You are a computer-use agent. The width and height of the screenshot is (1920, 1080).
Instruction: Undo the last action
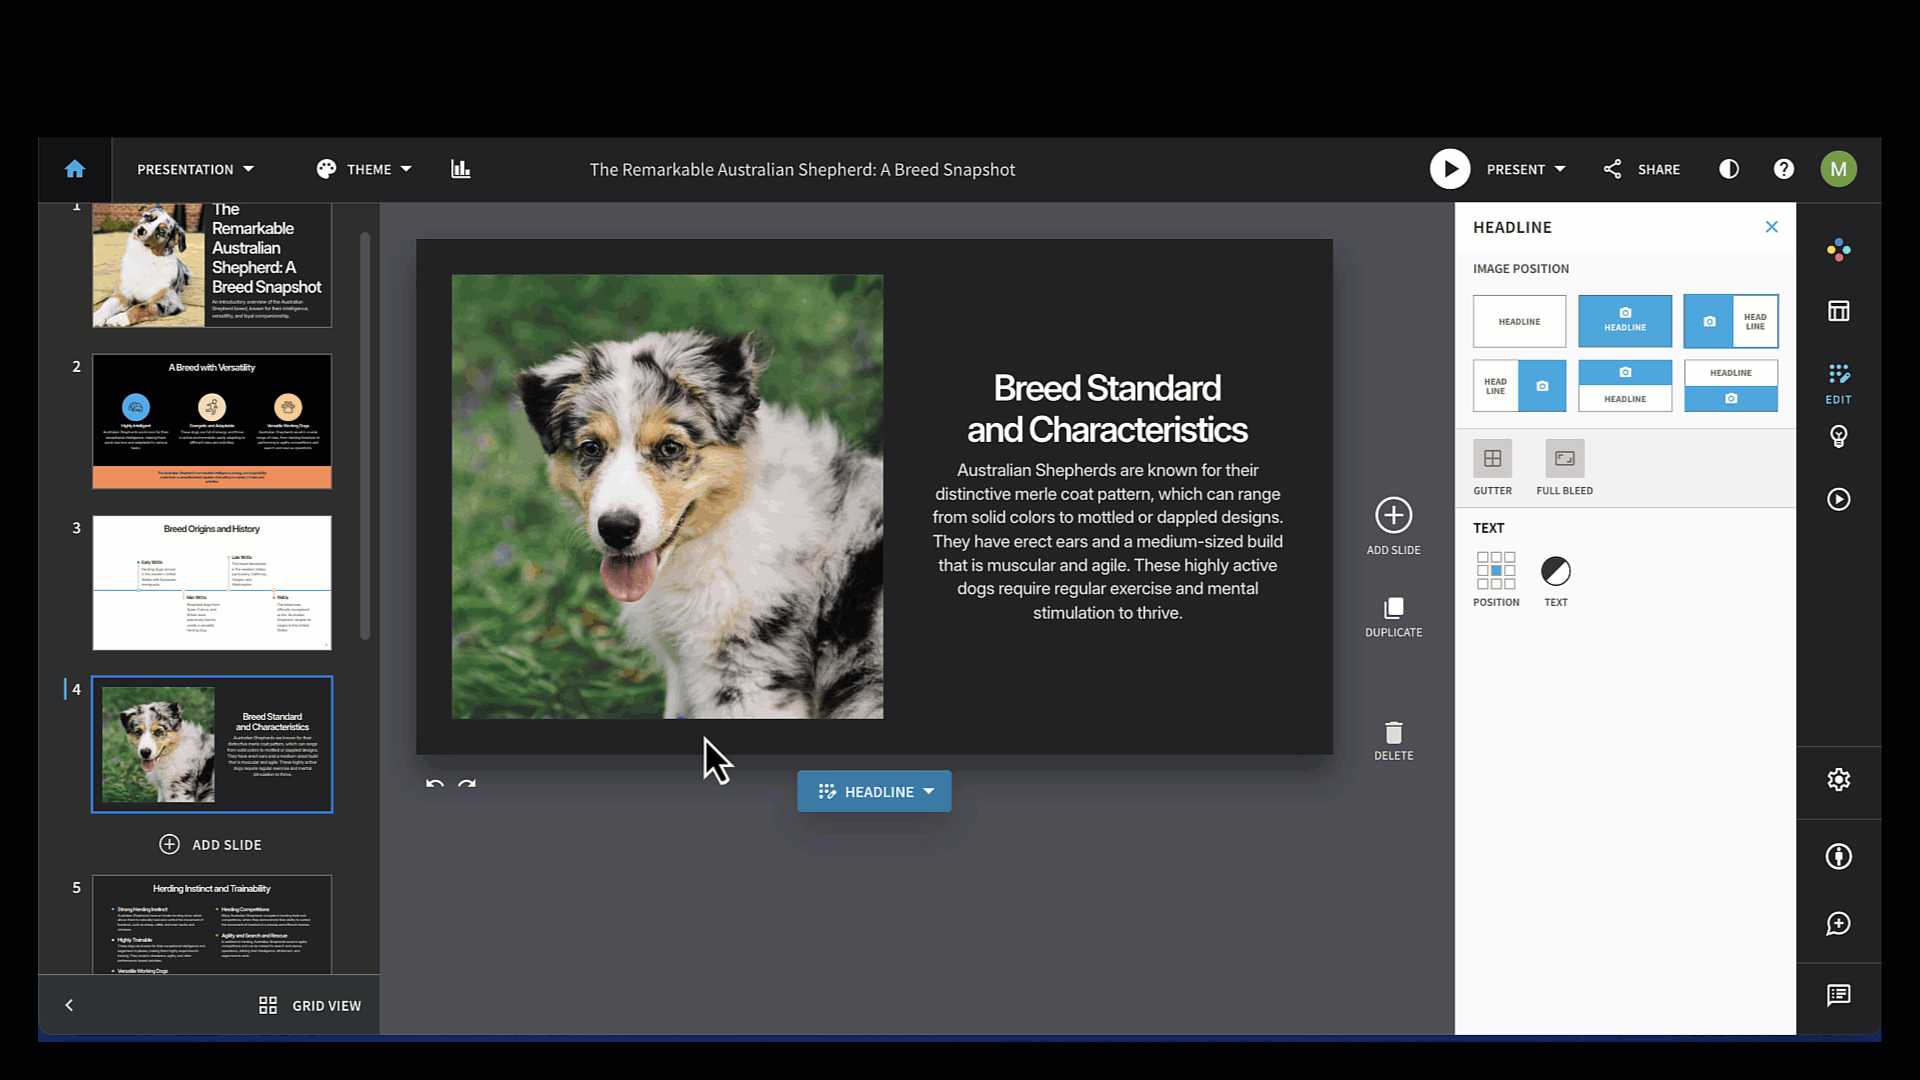[x=434, y=784]
